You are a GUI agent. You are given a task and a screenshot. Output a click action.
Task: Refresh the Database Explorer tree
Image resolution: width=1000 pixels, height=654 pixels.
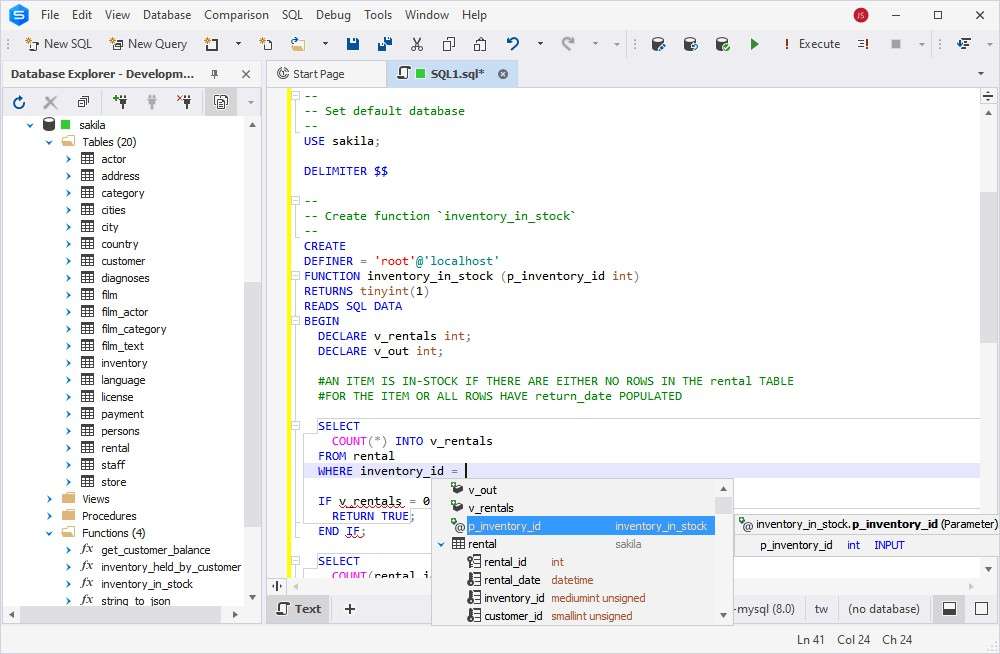[19, 102]
